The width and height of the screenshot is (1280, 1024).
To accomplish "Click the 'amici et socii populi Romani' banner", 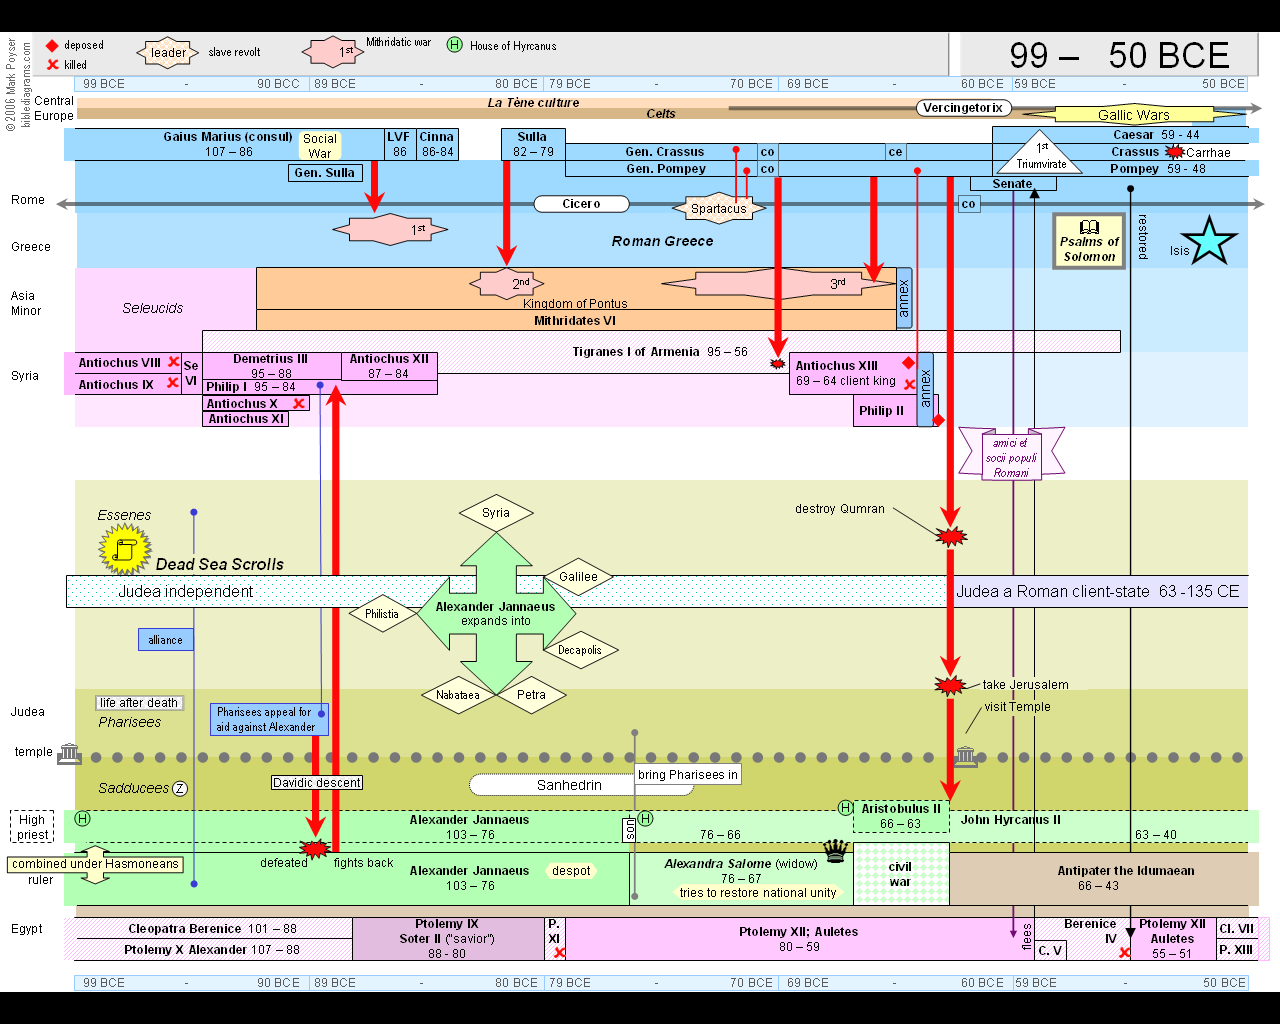I will click(1011, 456).
